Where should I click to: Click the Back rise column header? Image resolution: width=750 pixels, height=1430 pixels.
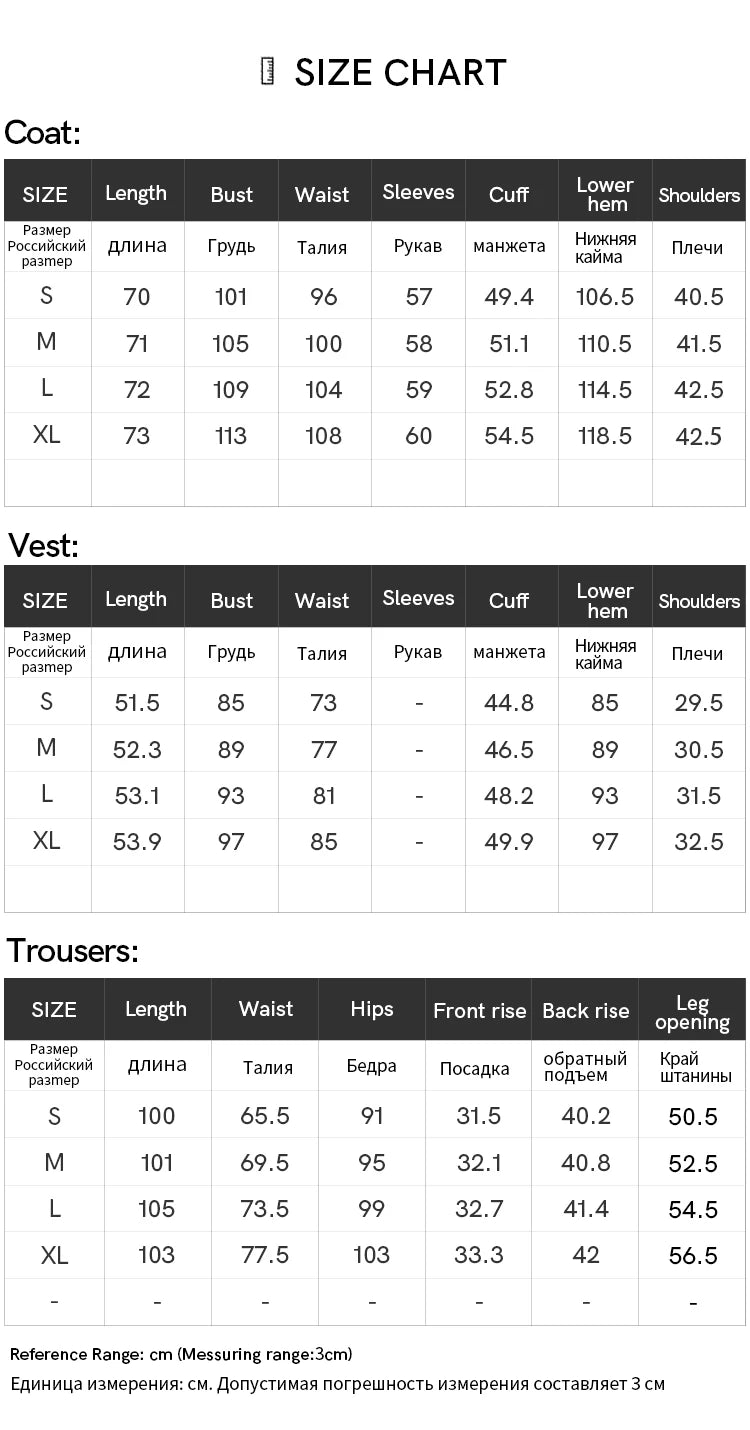(x=585, y=1011)
